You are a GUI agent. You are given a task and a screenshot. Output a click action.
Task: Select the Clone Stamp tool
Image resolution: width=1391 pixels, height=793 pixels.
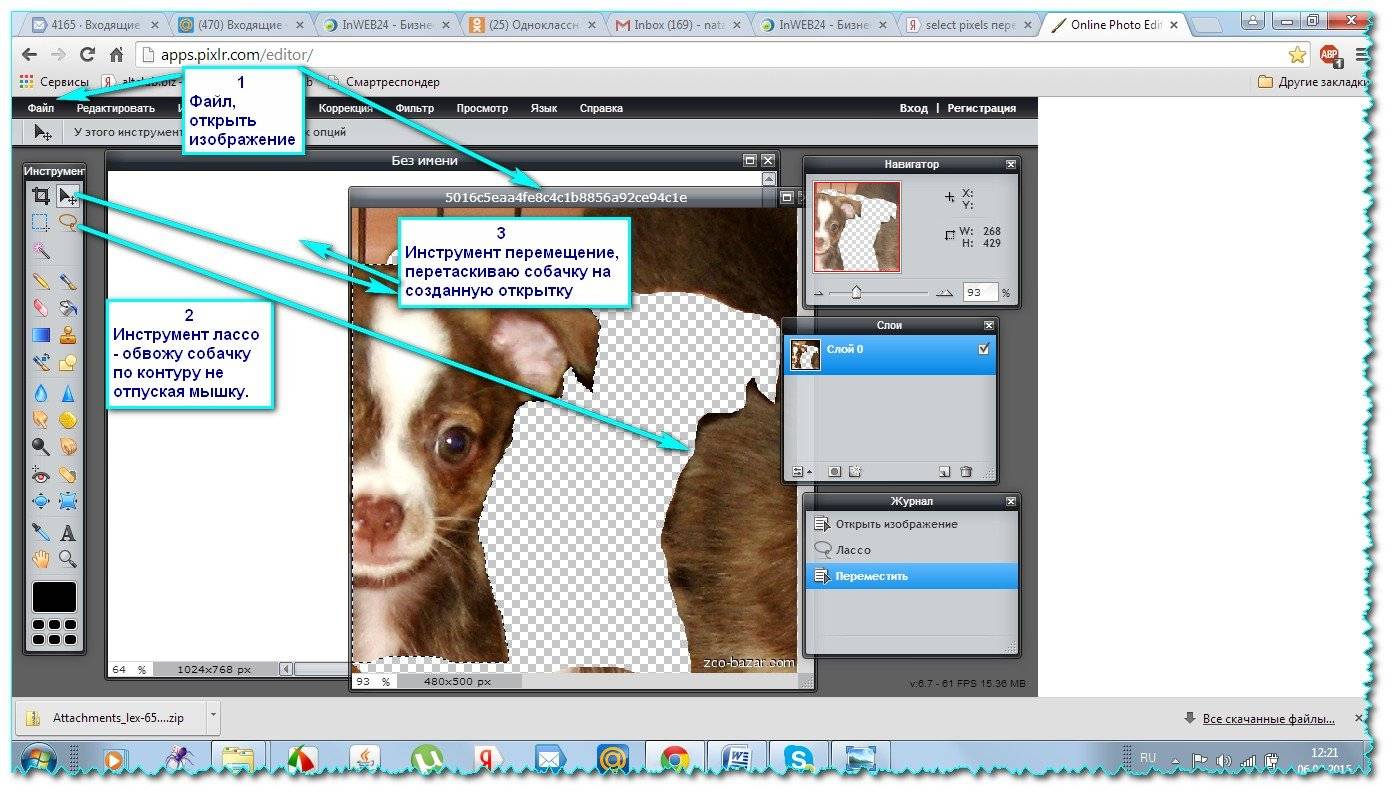pos(67,335)
